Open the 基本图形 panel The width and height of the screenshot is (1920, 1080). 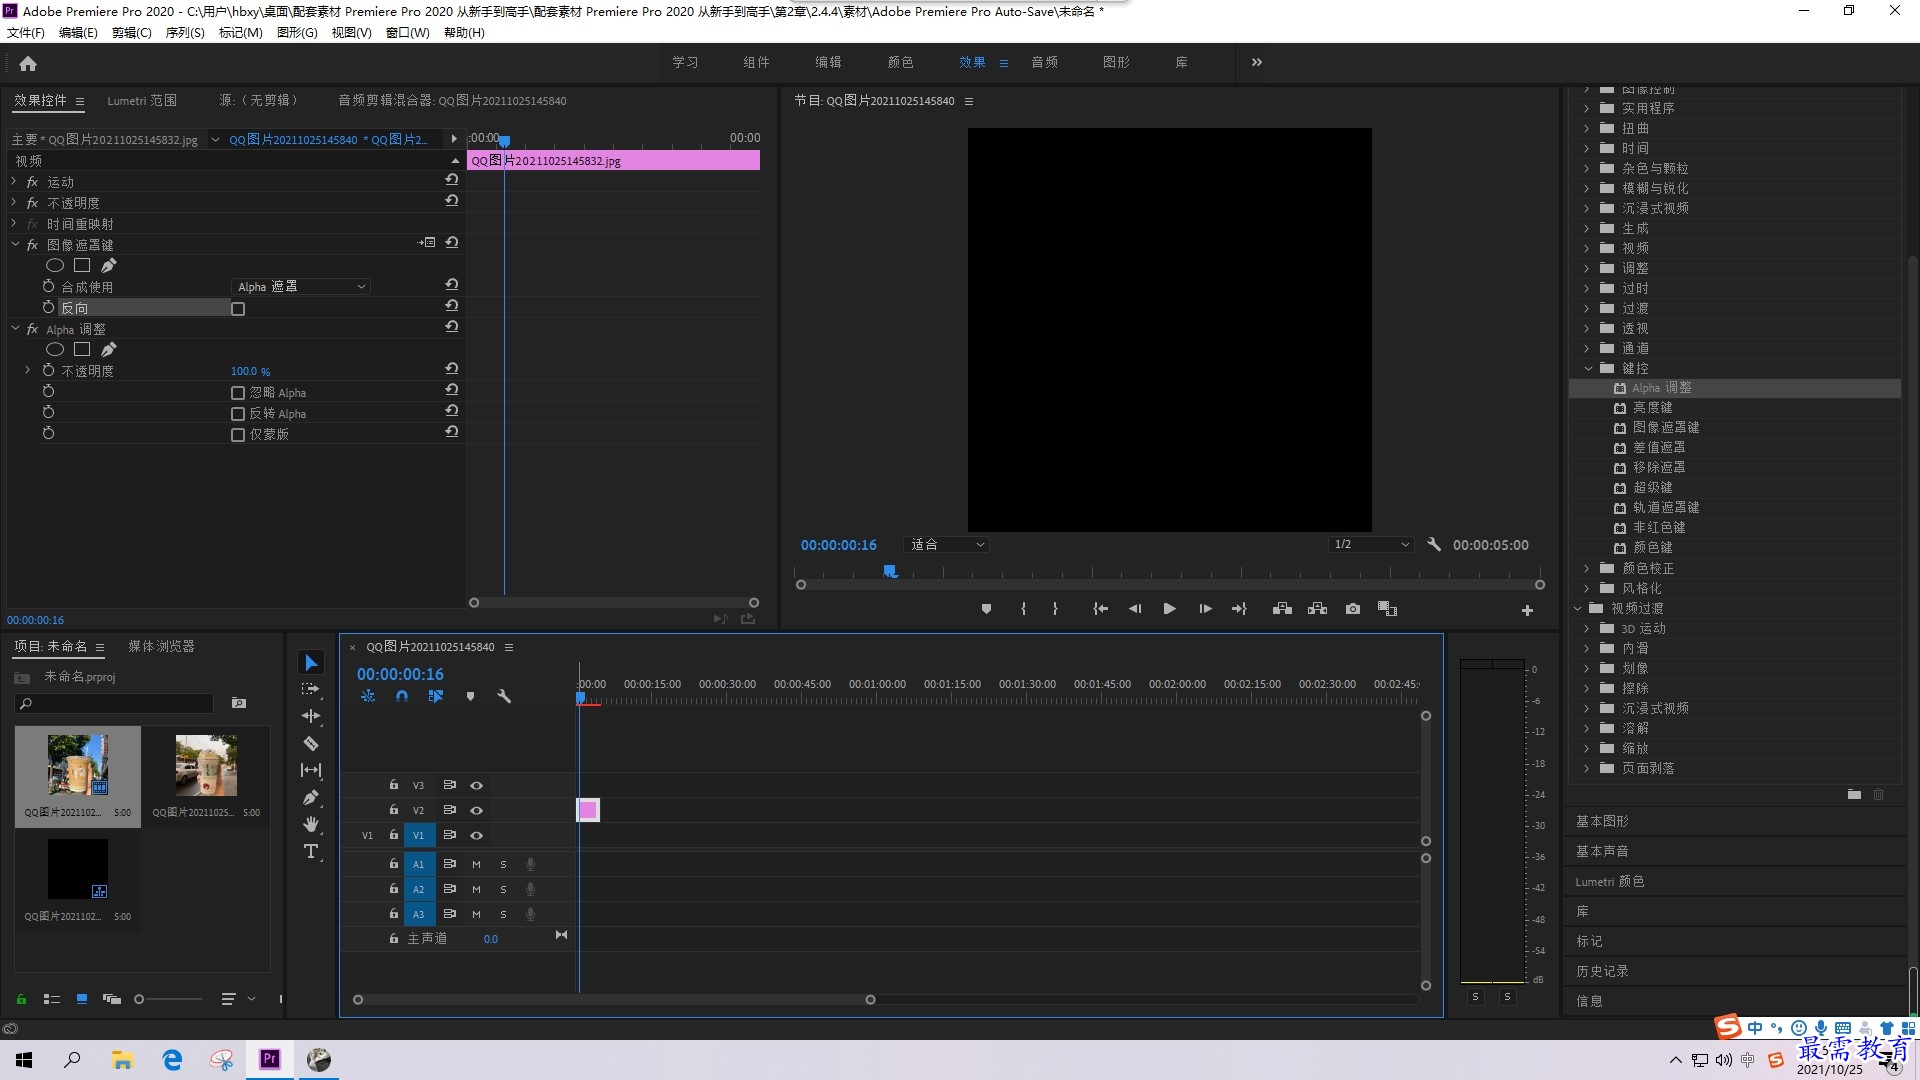point(1602,821)
